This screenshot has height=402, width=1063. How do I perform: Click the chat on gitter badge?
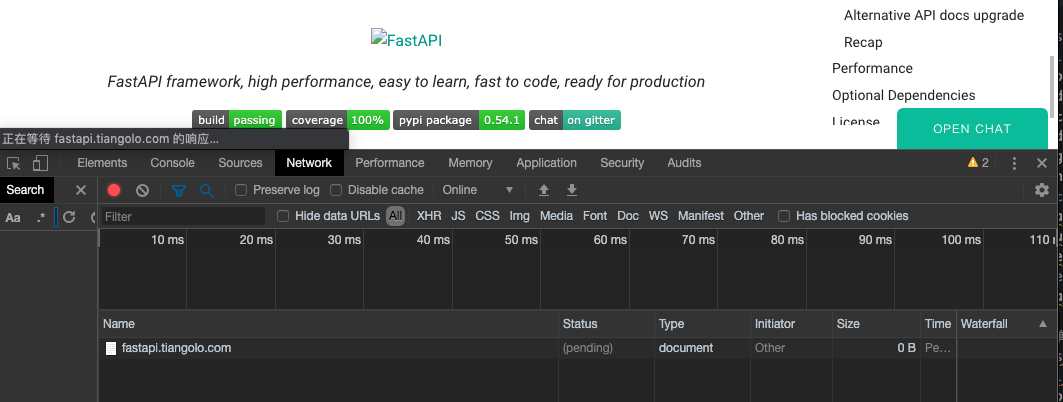[575, 120]
